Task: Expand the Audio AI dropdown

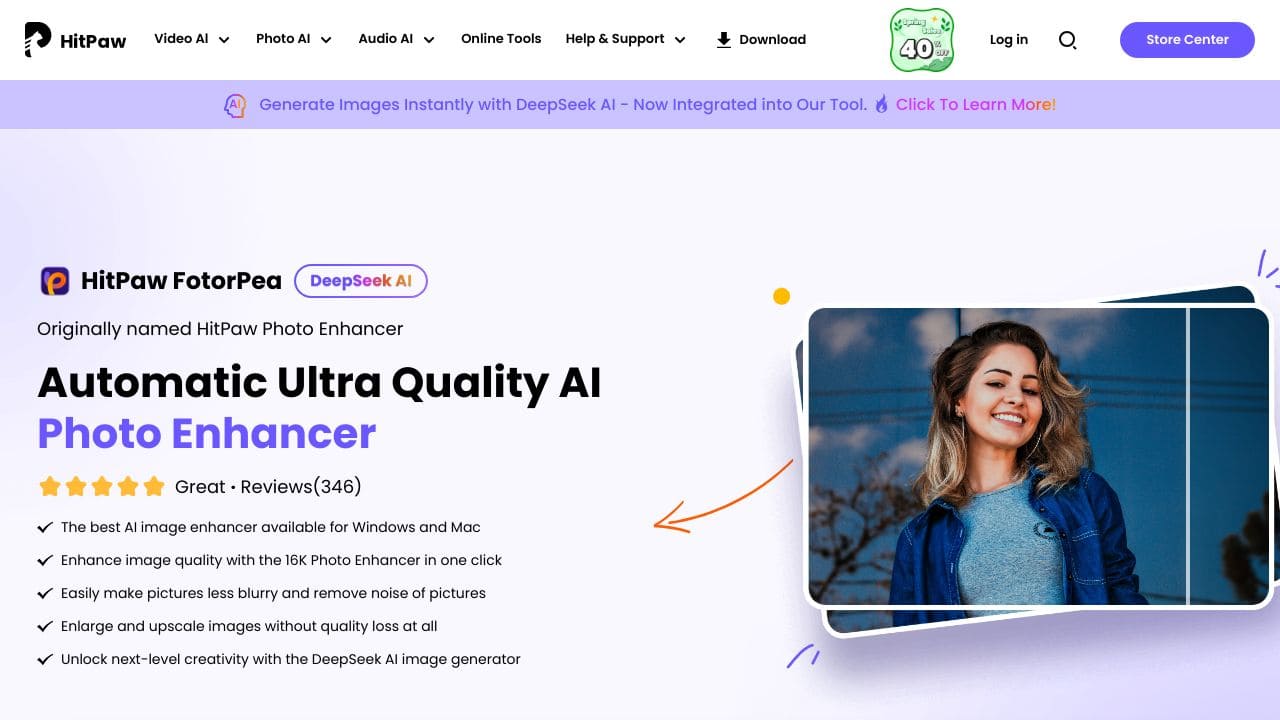Action: pyautogui.click(x=397, y=39)
